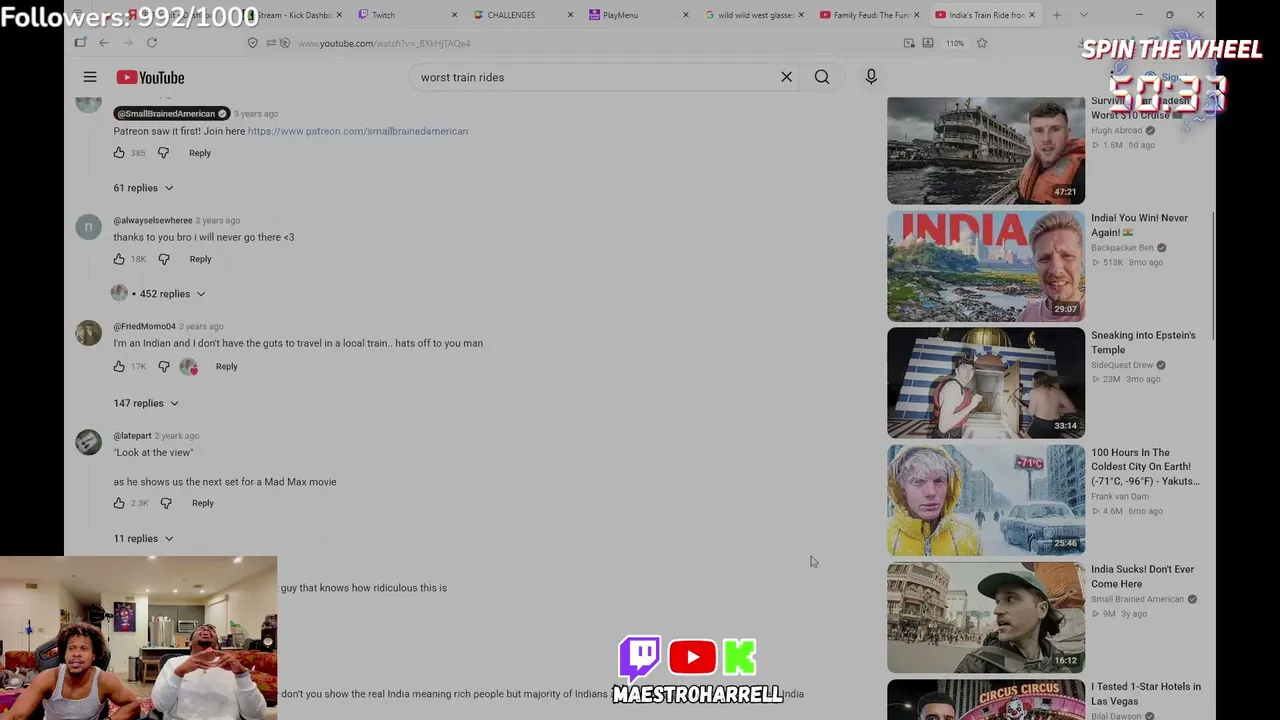1280x720 pixels.
Task: Like the @FriedMomo04 comment
Action: (119, 366)
